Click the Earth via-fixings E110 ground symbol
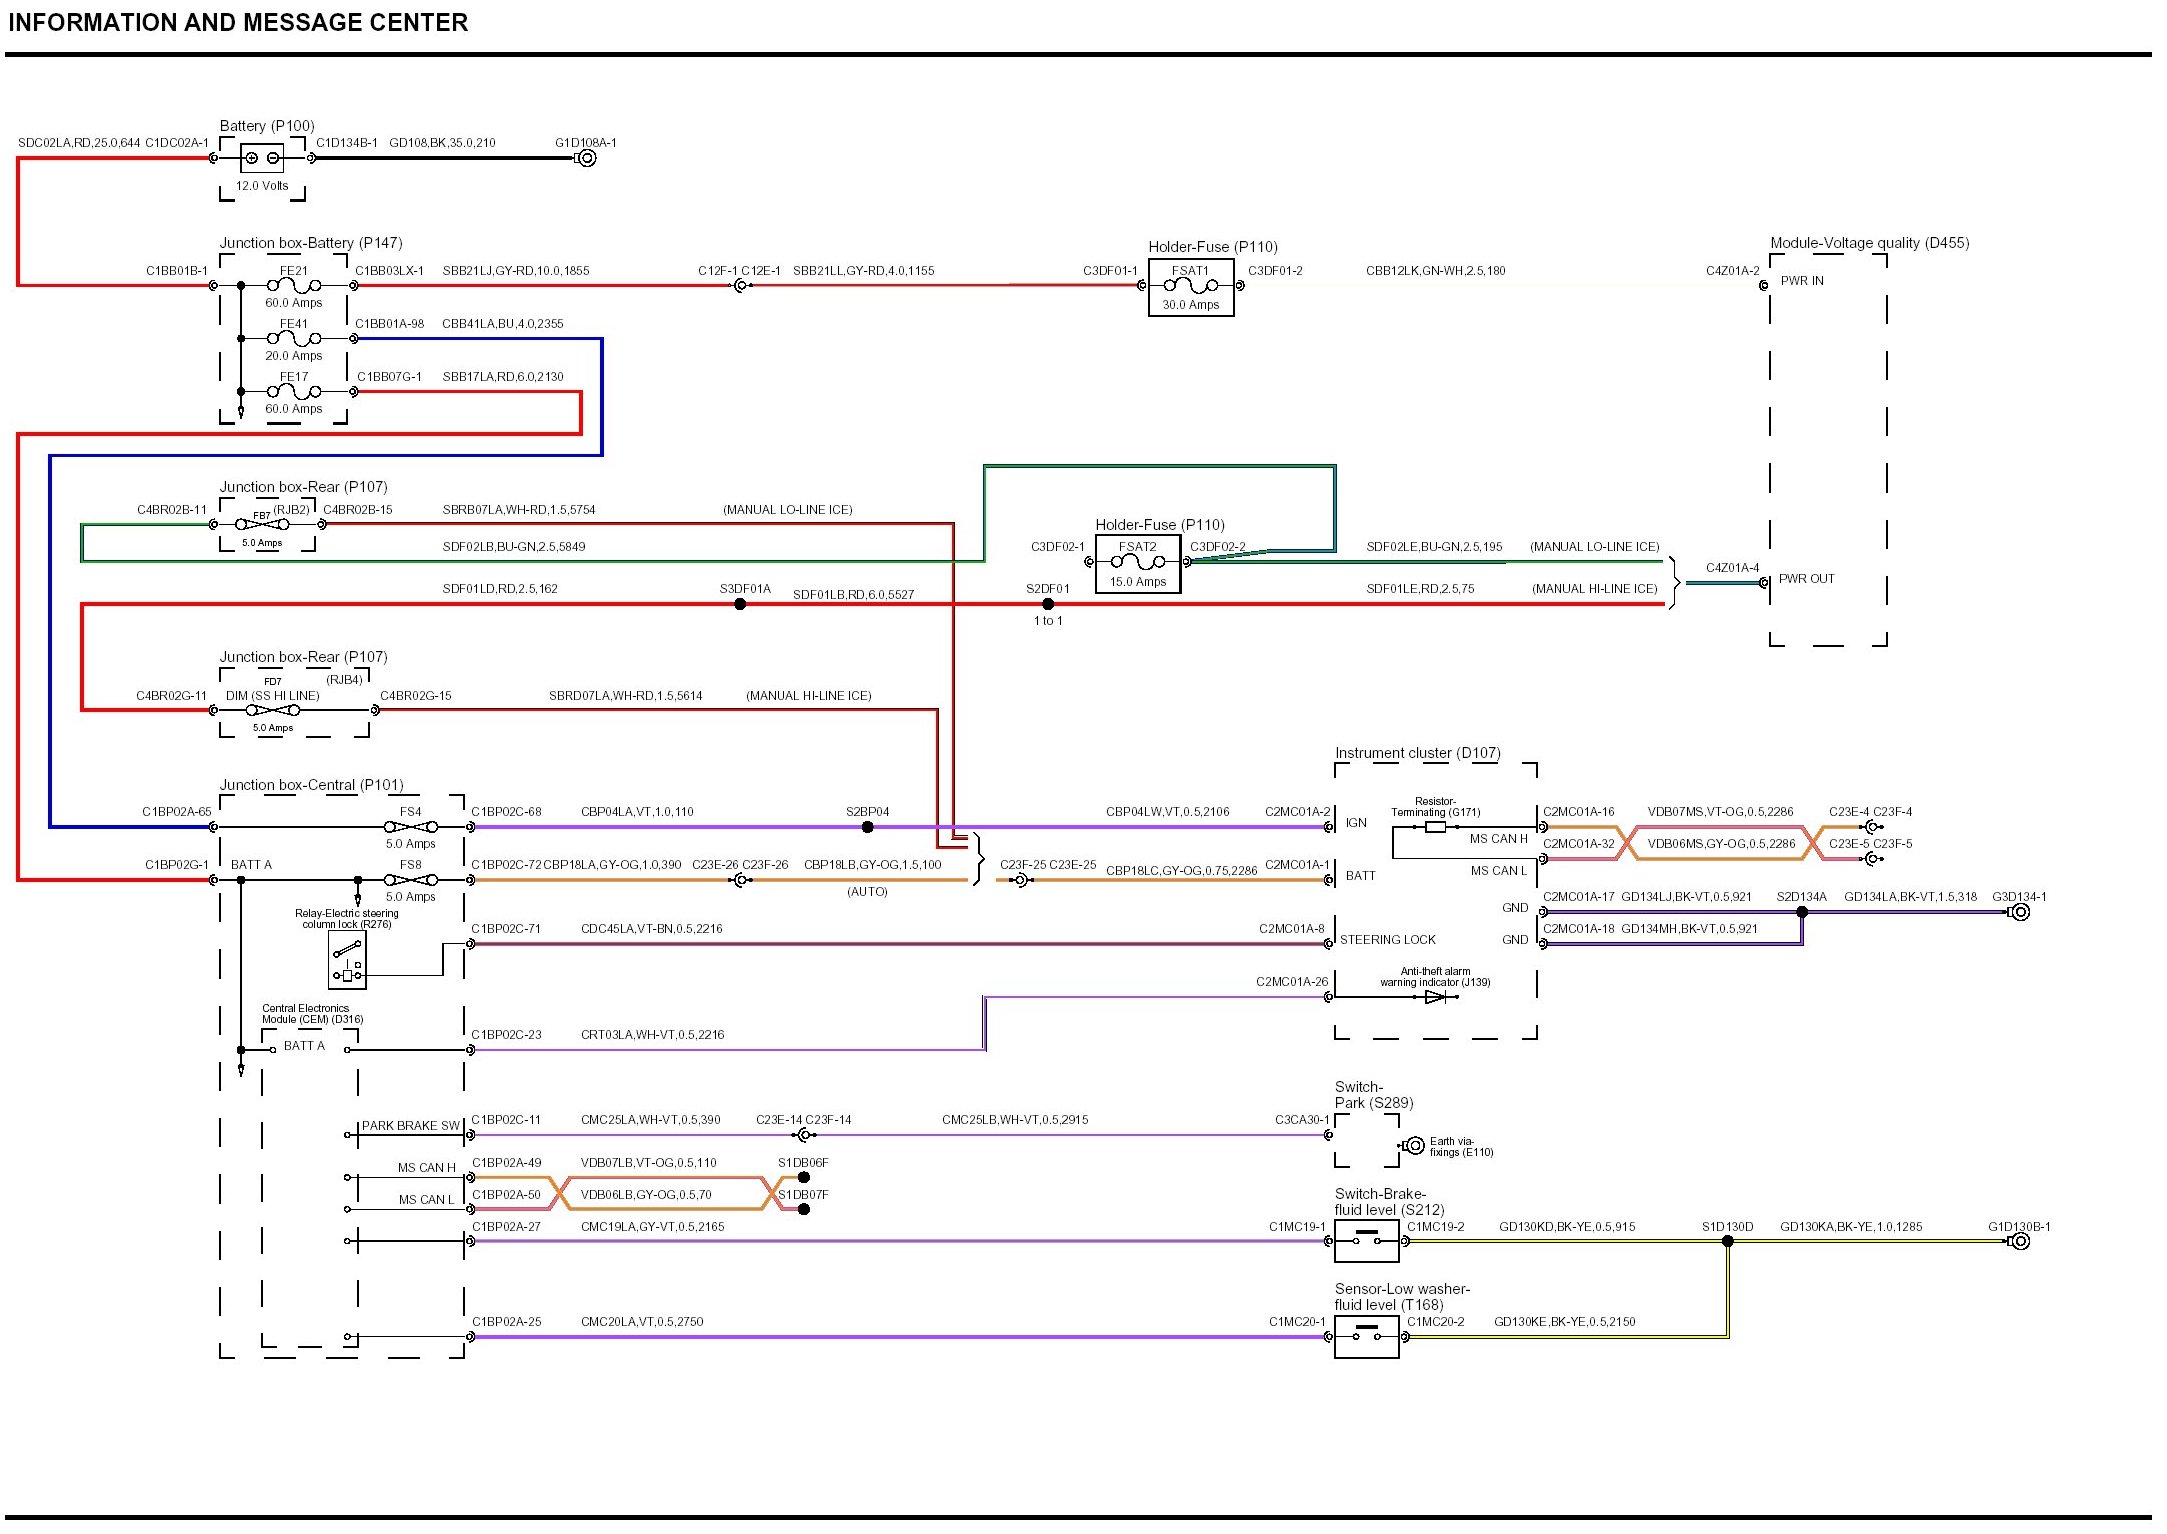 pos(1413,1146)
